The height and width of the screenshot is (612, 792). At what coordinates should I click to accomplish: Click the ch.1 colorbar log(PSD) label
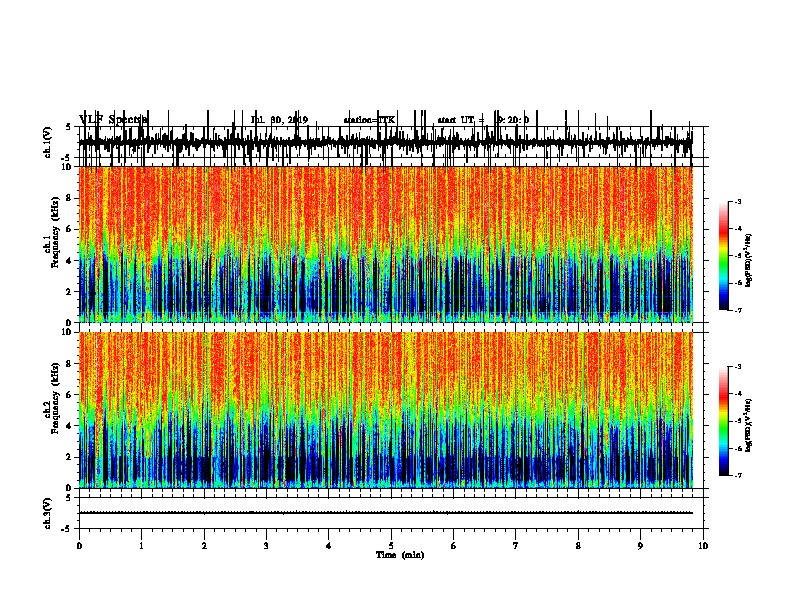tap(748, 260)
